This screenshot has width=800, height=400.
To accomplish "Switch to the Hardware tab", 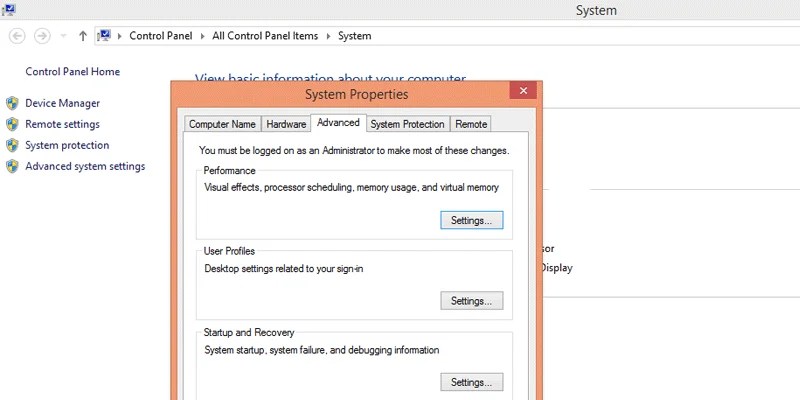I will point(286,124).
